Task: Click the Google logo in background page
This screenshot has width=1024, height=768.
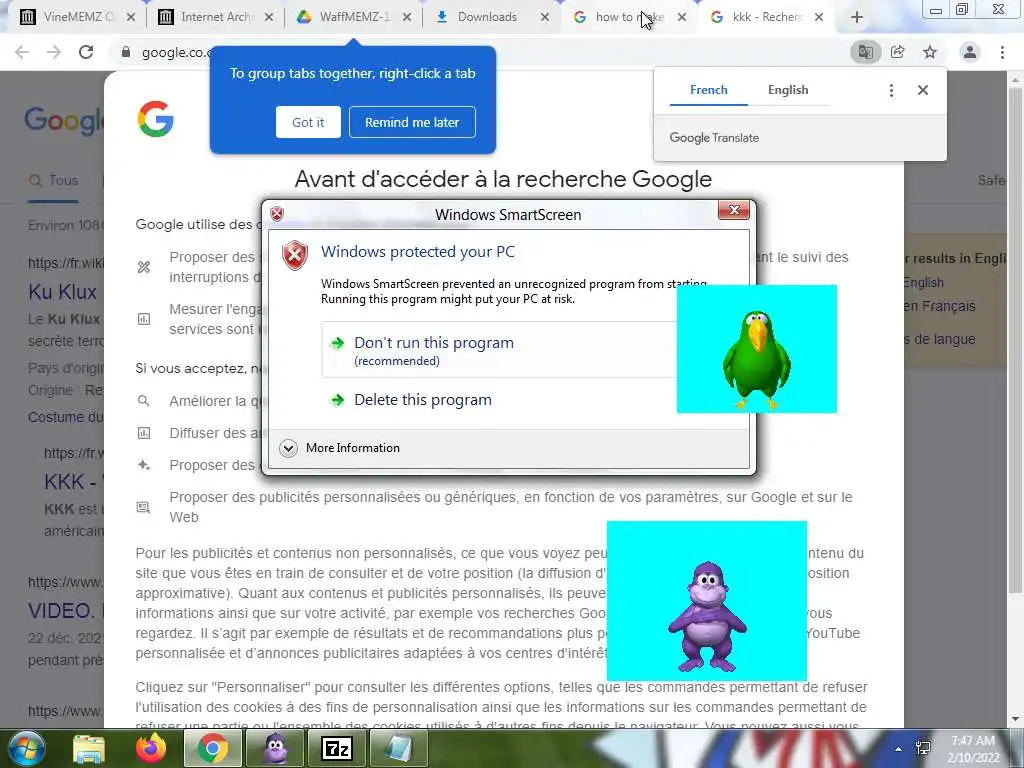Action: 63,120
